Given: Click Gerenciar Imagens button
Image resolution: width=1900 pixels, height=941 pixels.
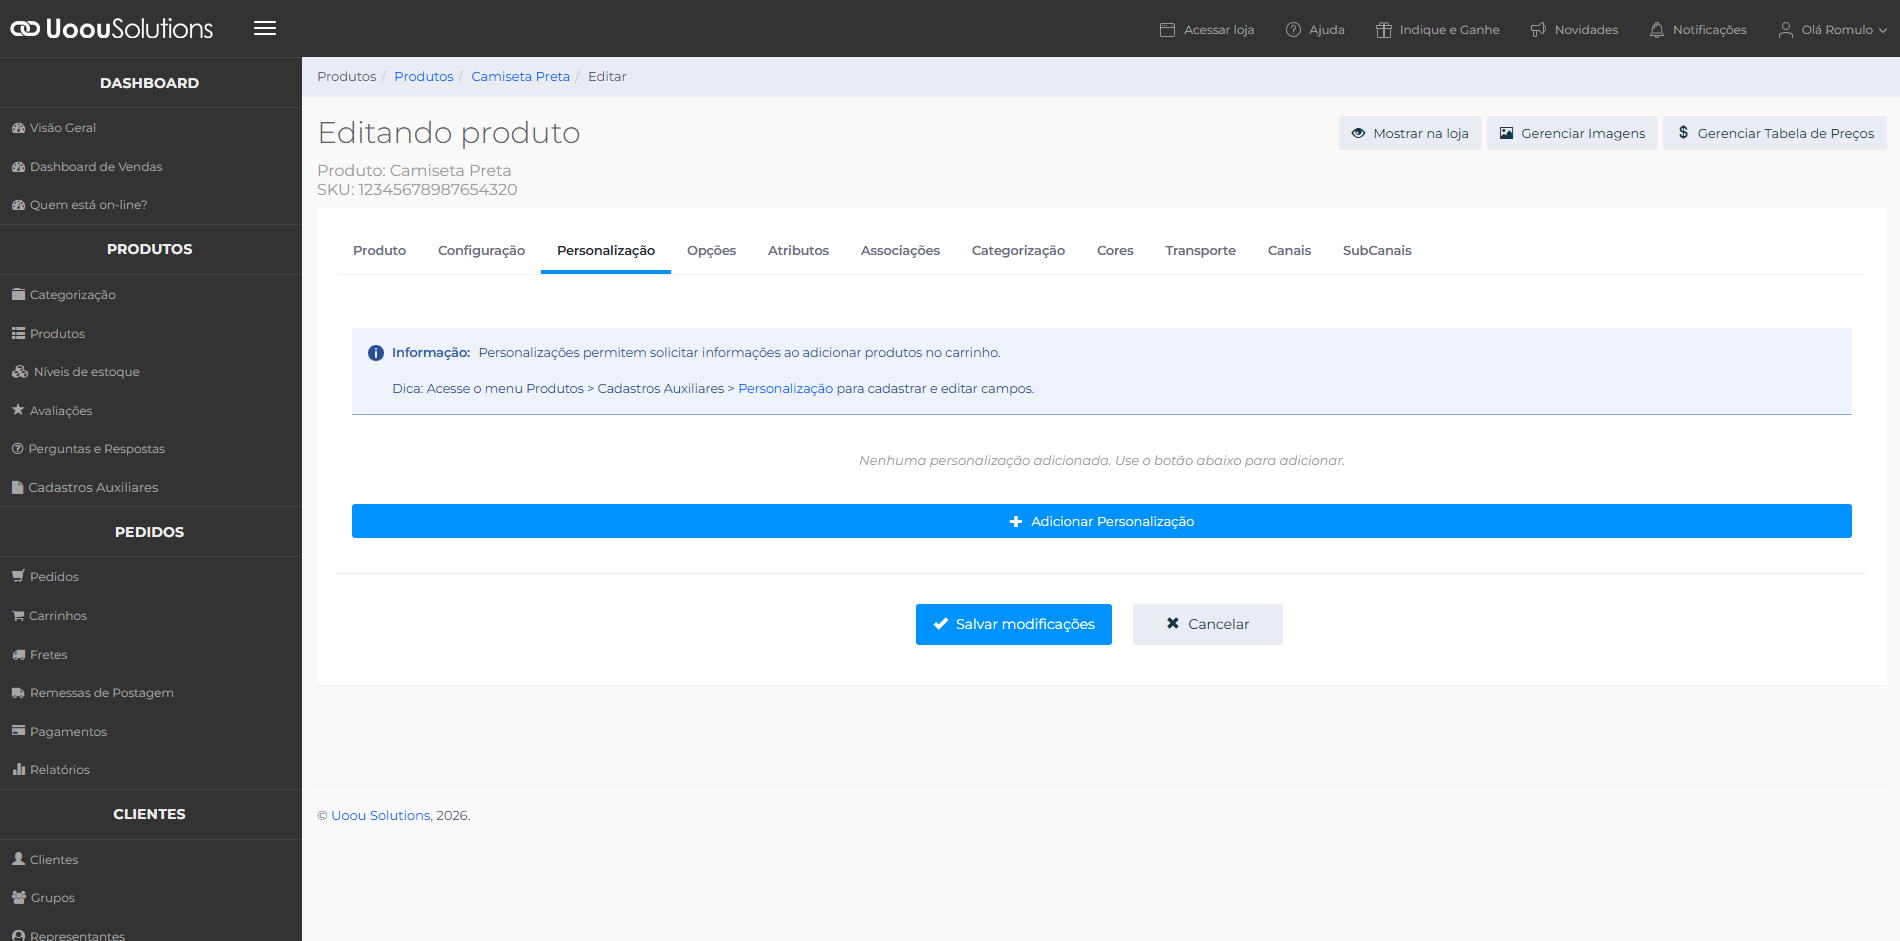Looking at the screenshot, I should (1572, 133).
